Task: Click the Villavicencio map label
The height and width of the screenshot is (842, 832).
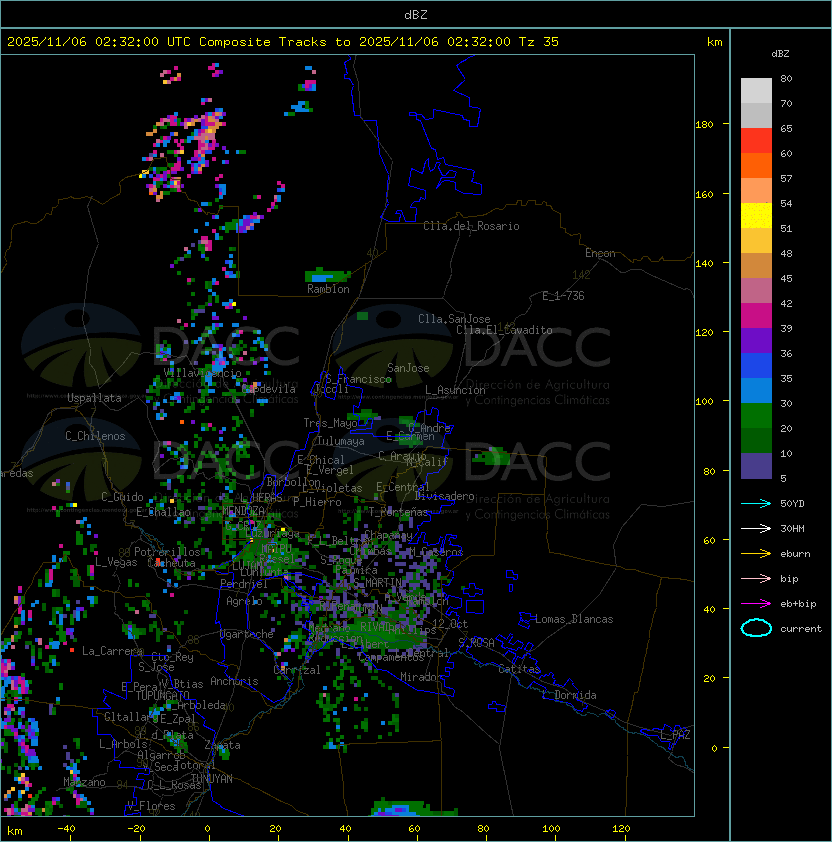Action: pyautogui.click(x=202, y=373)
